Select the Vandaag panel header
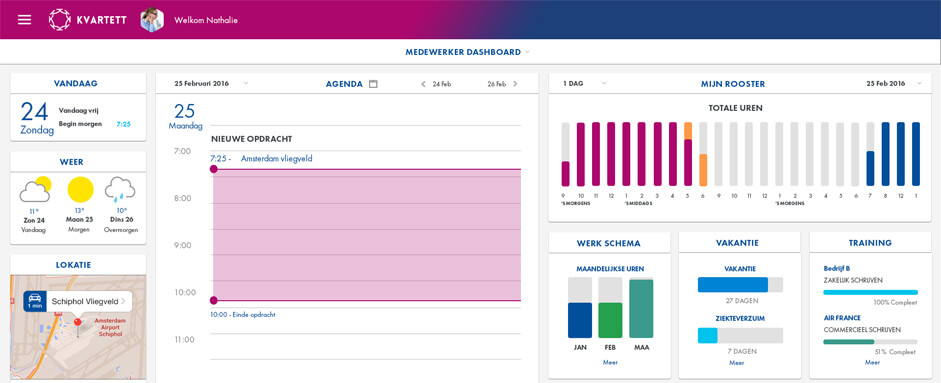This screenshot has height=383, width=941. click(x=78, y=83)
